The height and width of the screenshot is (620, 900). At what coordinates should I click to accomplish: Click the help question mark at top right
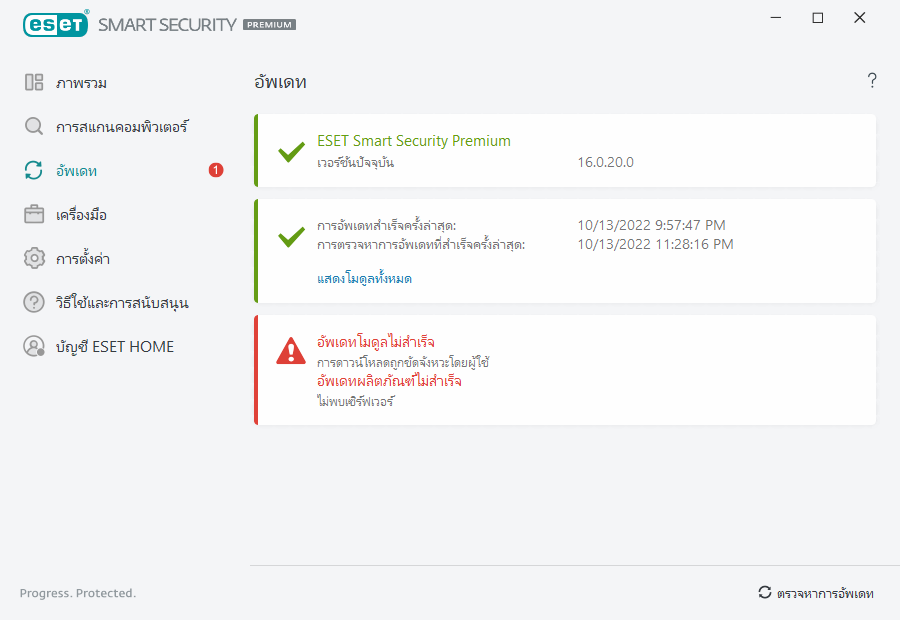click(x=872, y=82)
